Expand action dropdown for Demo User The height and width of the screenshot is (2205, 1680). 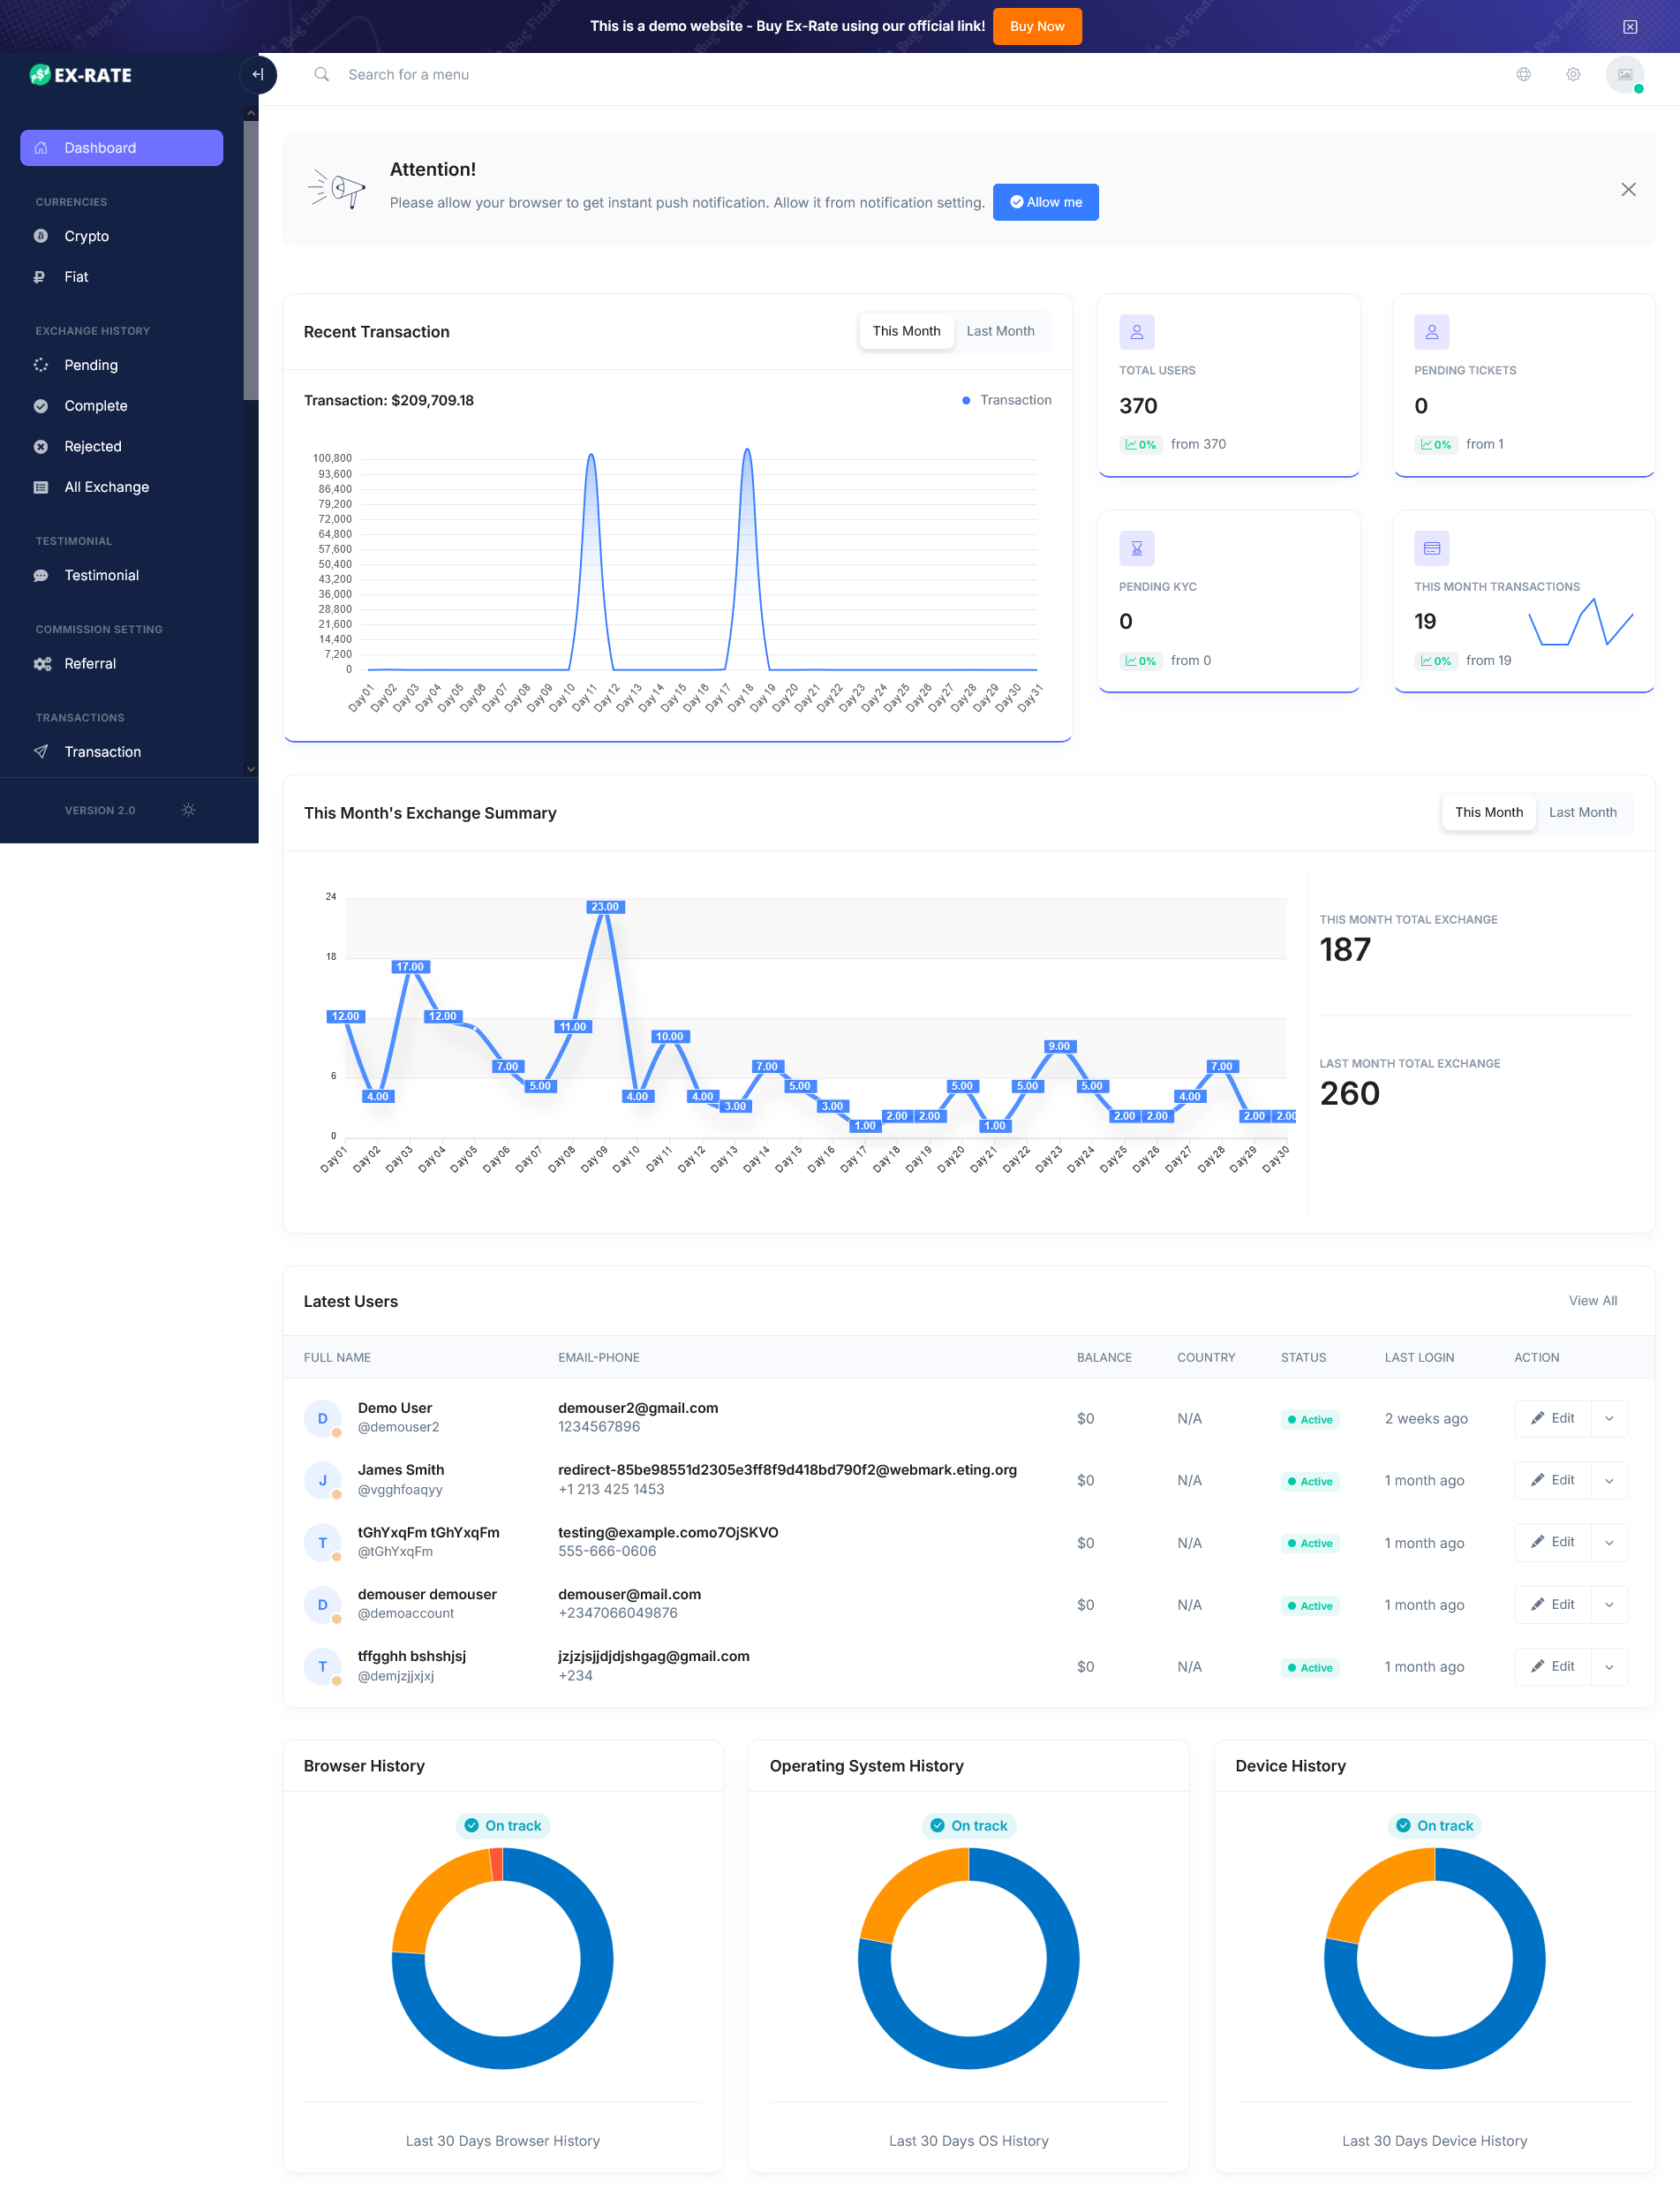click(1609, 1418)
